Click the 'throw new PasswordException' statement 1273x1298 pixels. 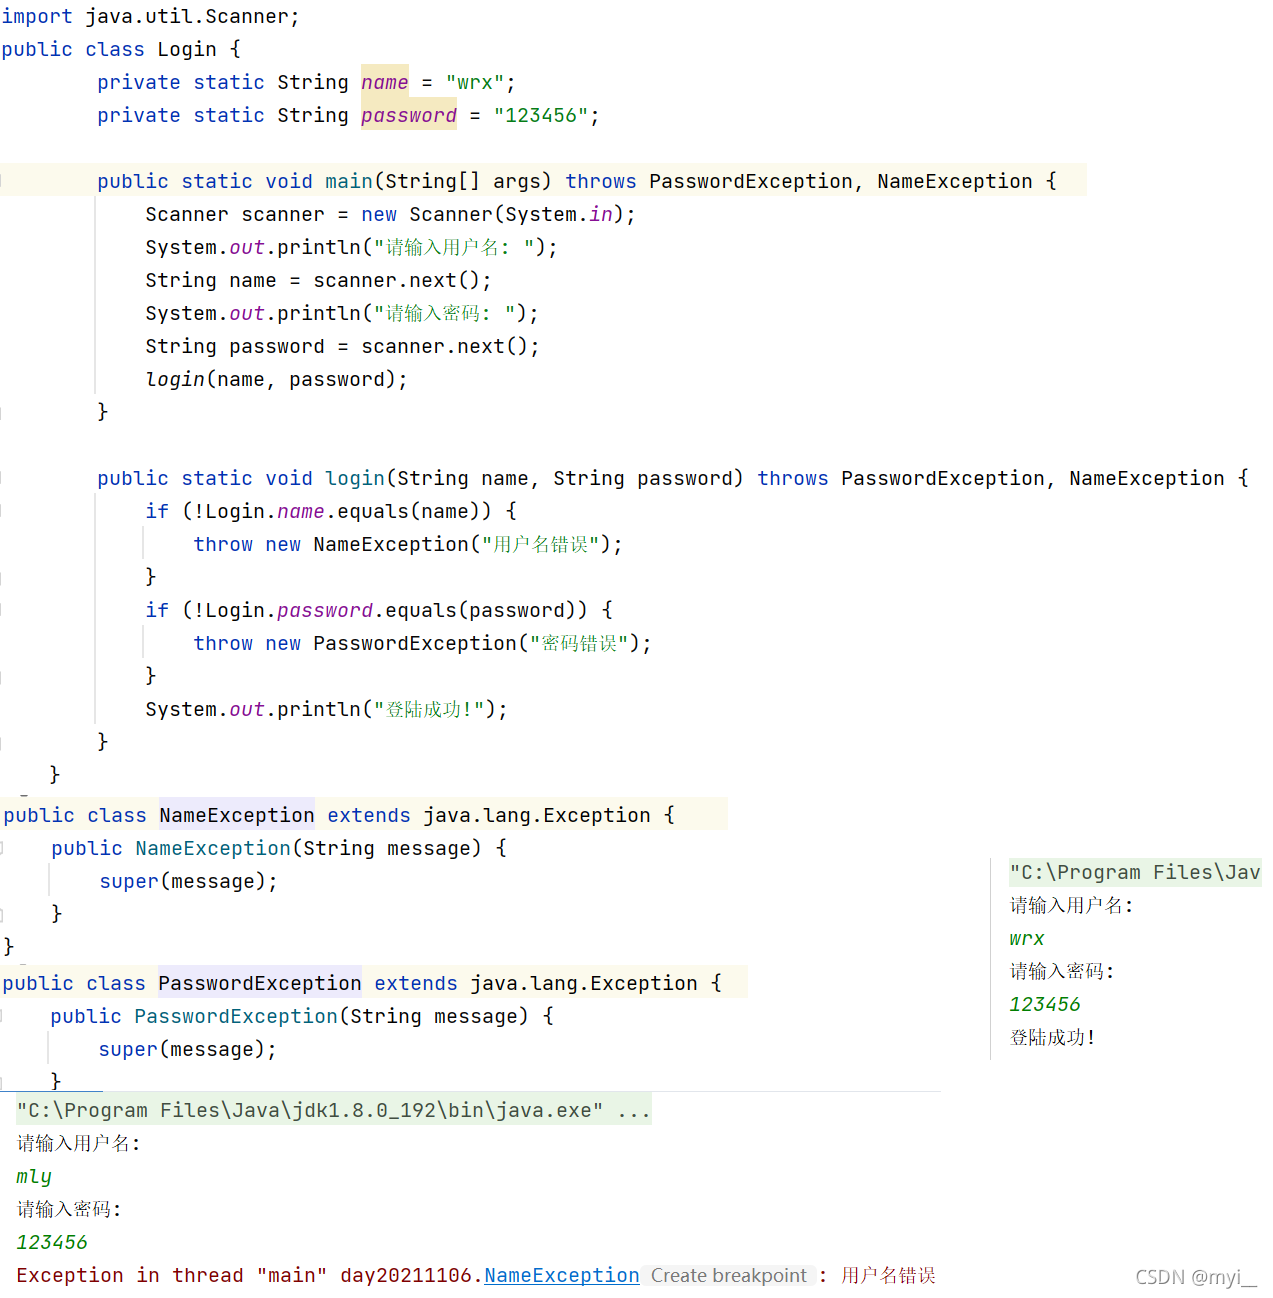[422, 643]
